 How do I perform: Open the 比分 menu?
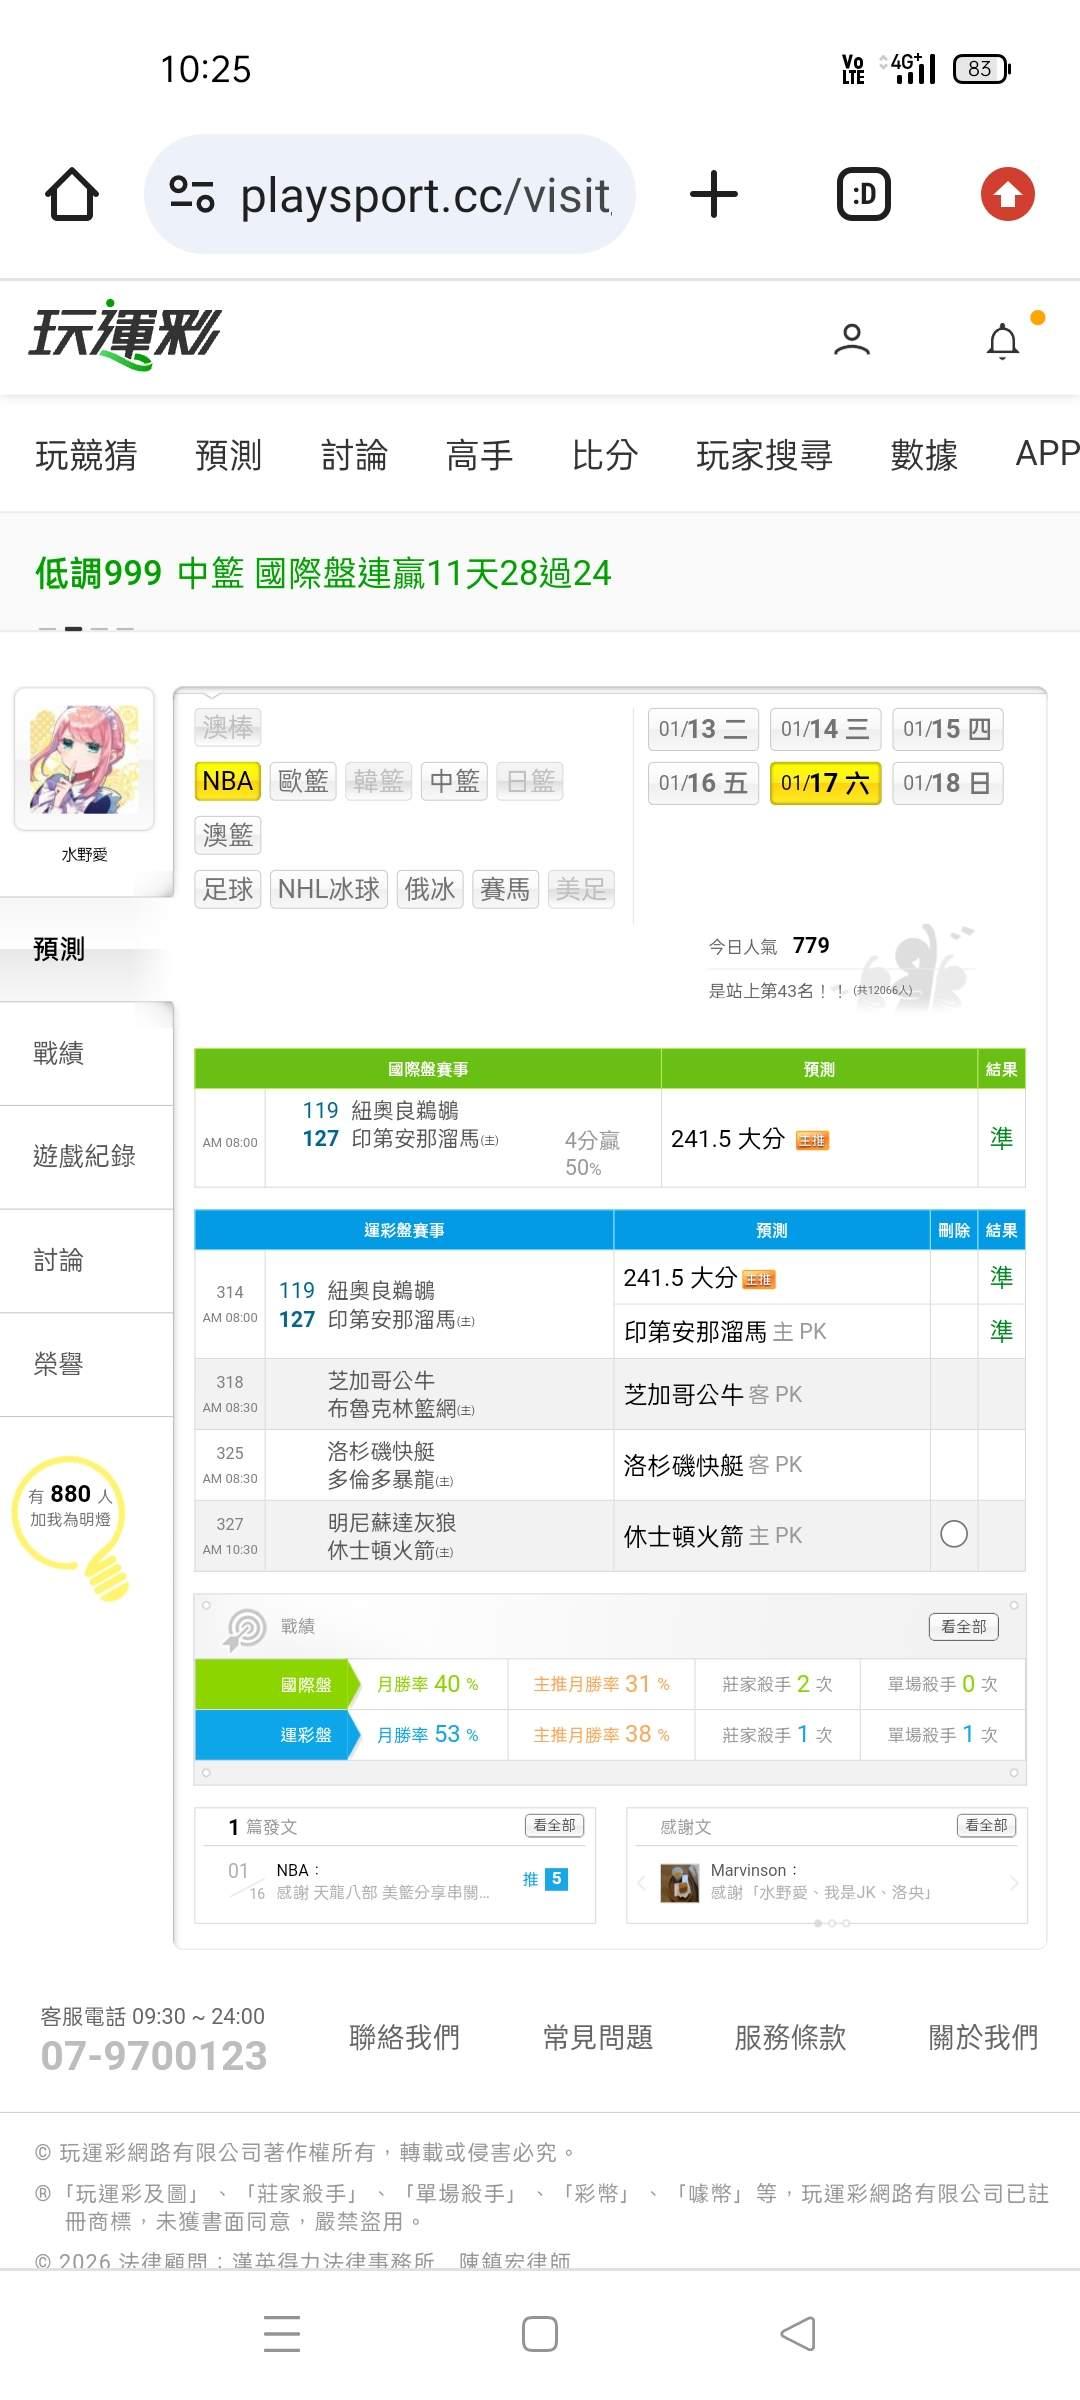605,455
